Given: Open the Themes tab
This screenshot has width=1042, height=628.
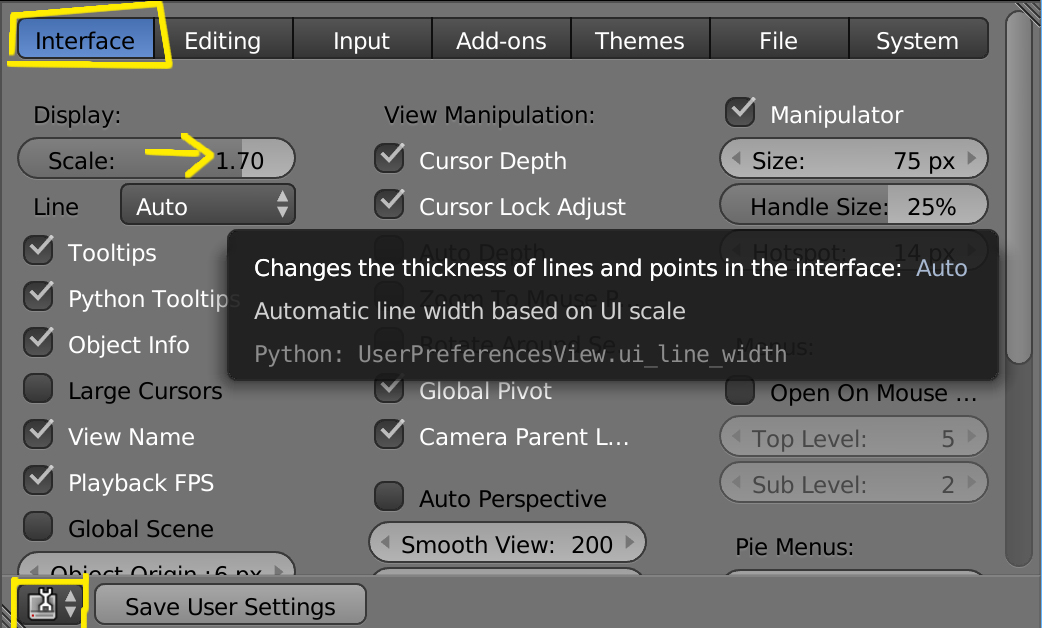Looking at the screenshot, I should click(x=639, y=41).
